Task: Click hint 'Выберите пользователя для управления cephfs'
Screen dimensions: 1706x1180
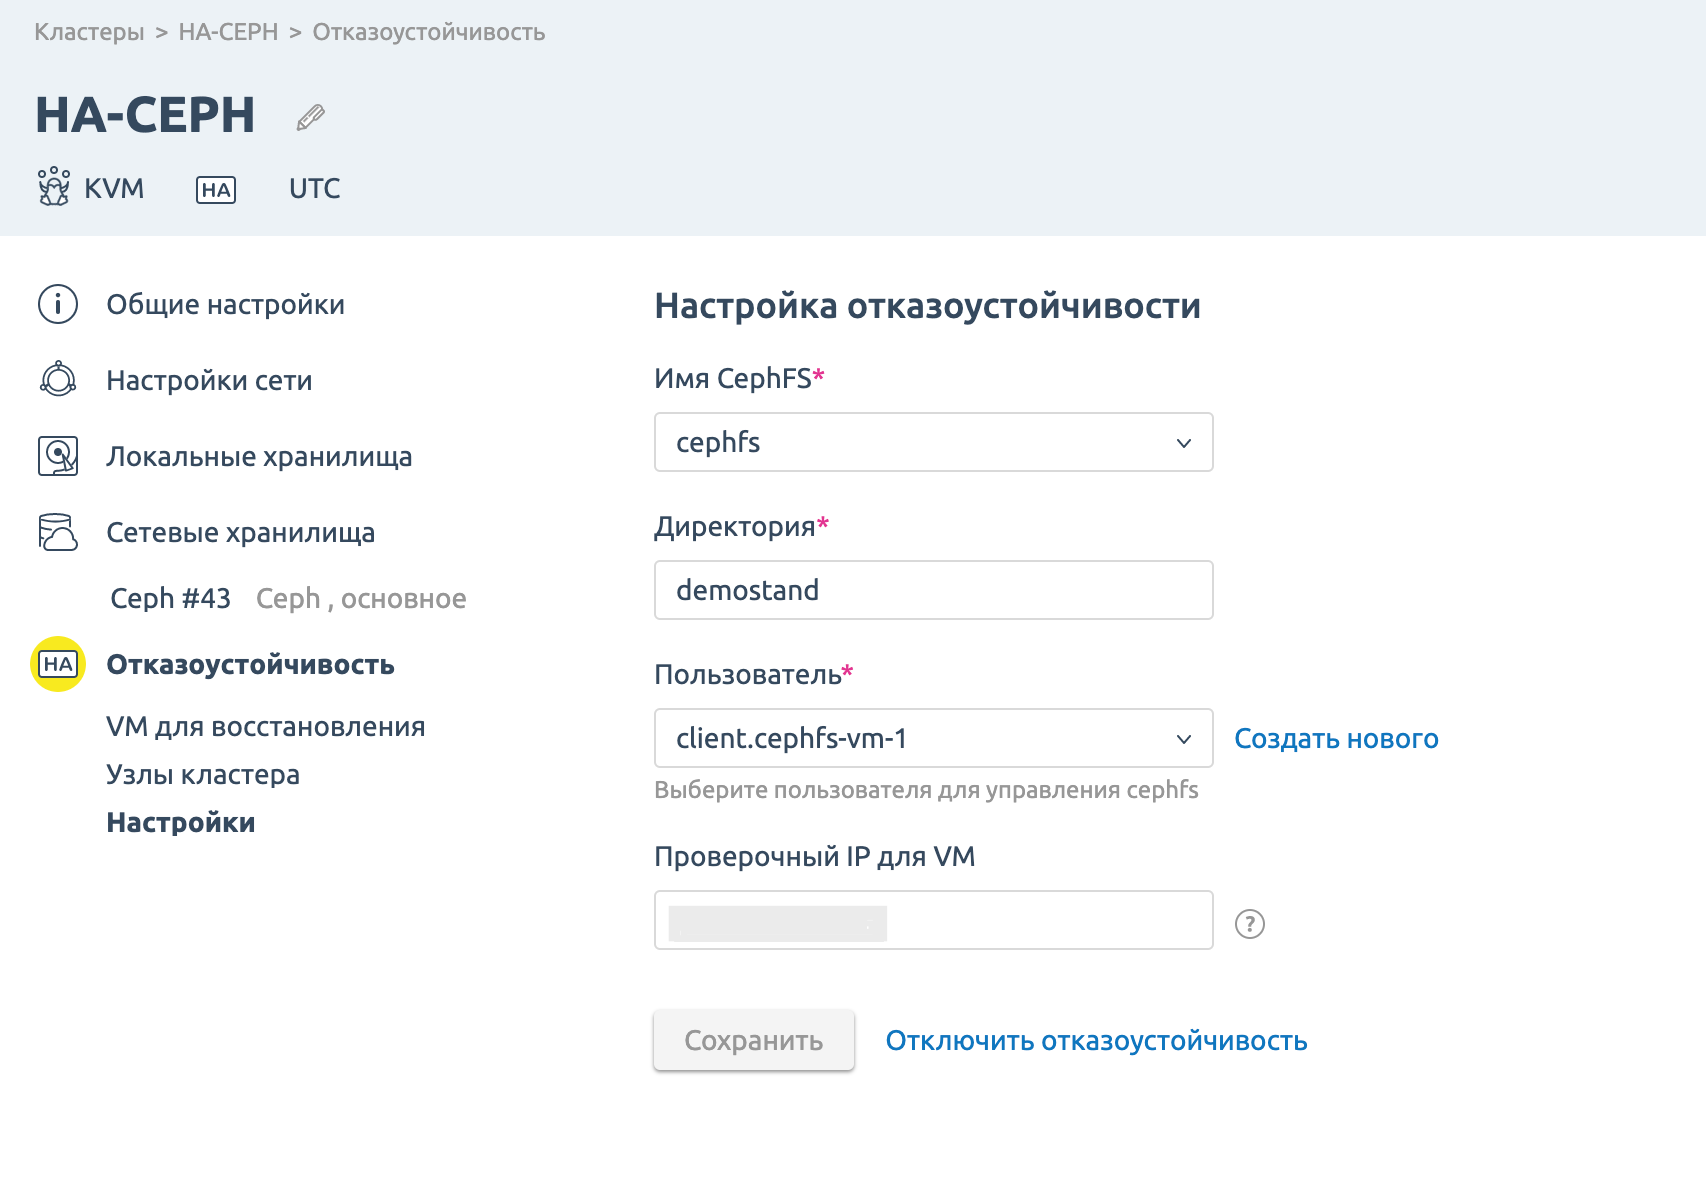Action: (x=926, y=790)
